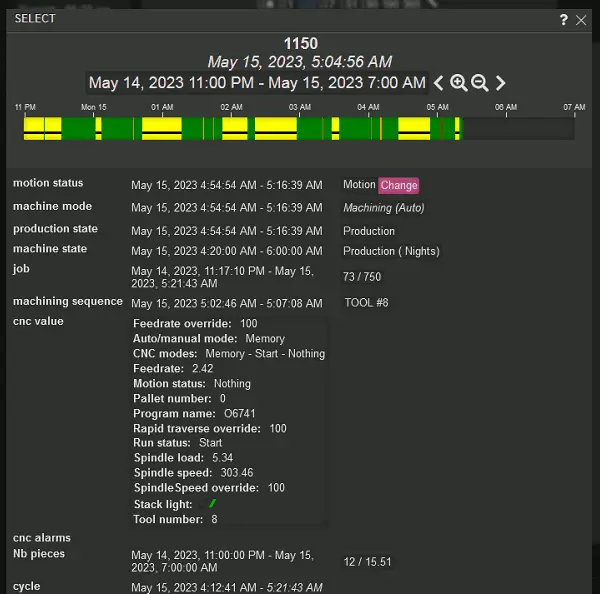600x594 pixels.
Task: Click the job count 73 / 750
Action: point(362,277)
